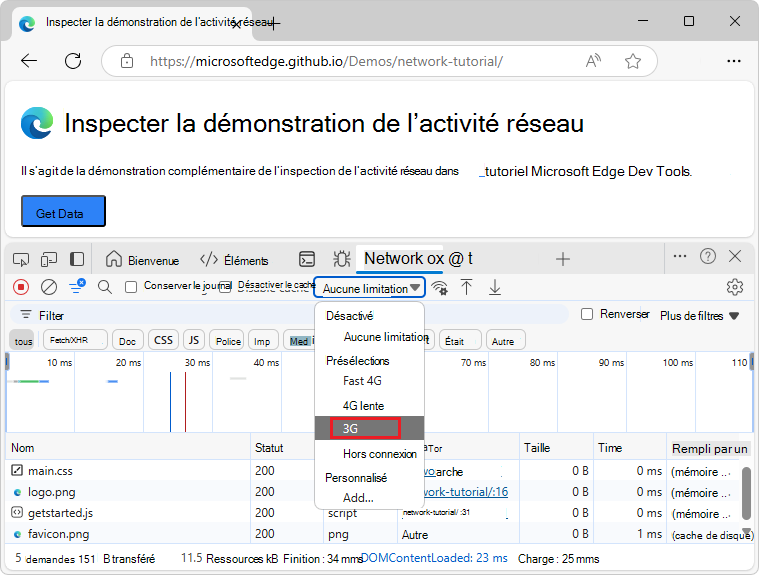This screenshot has height=575, width=759.
Task: Toggle the device emulation icon
Action: (49, 259)
